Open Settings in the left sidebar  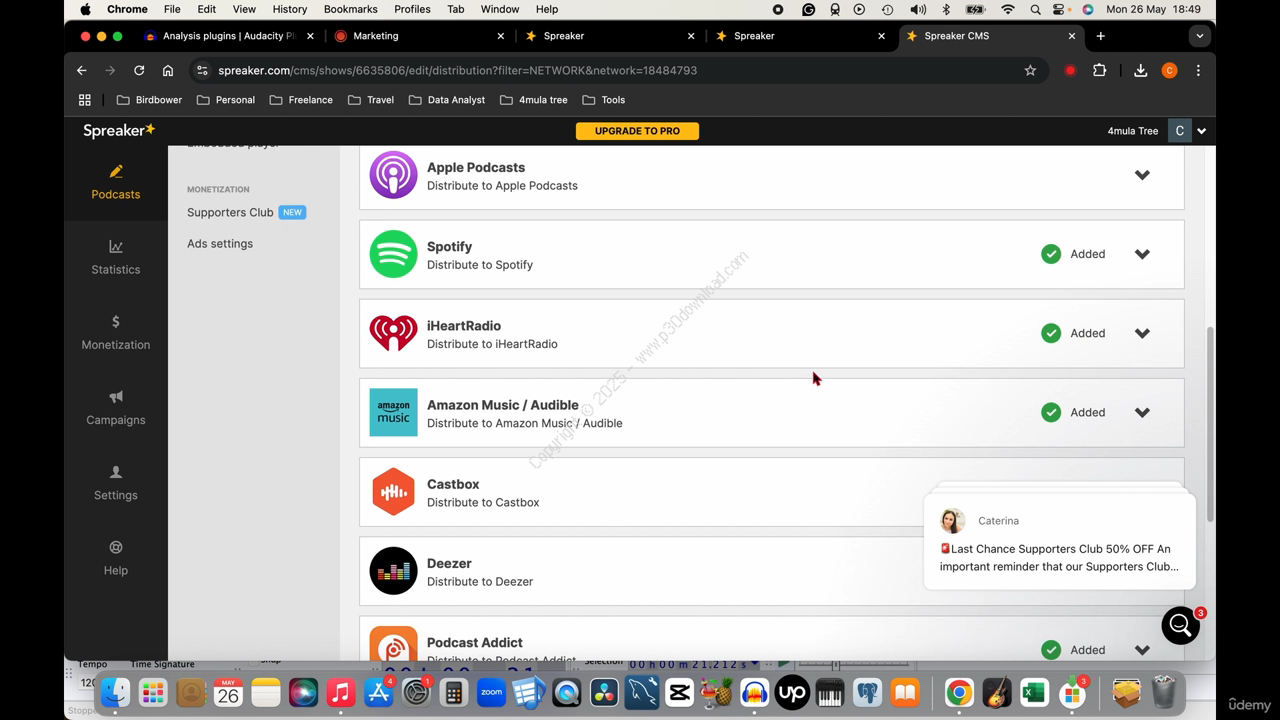(116, 482)
